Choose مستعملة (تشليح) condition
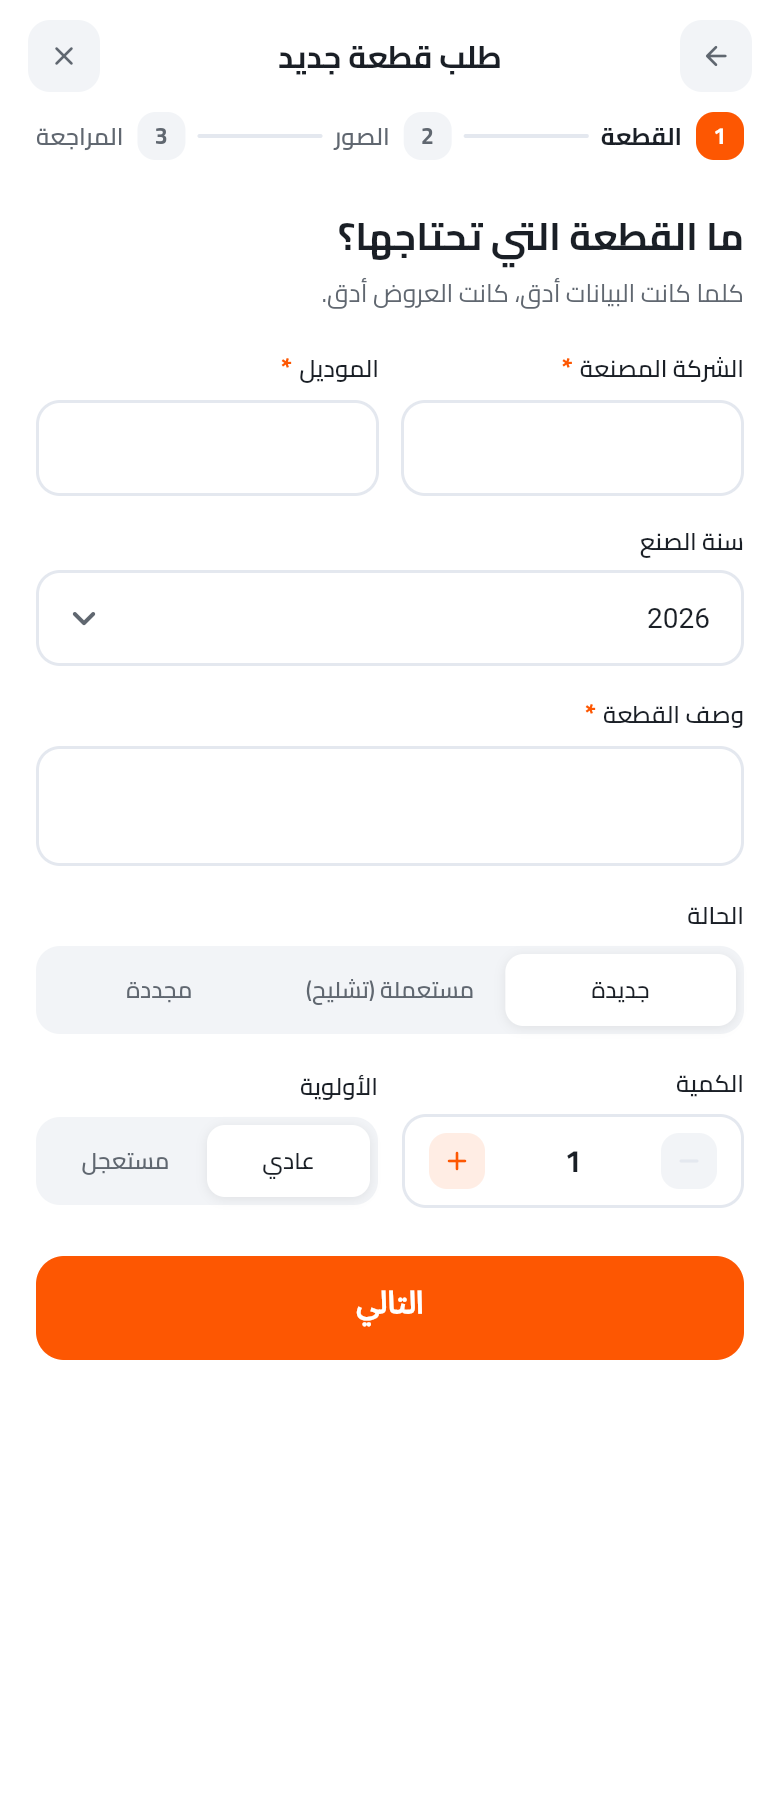Viewport: 780px width, 1800px height. coord(390,990)
